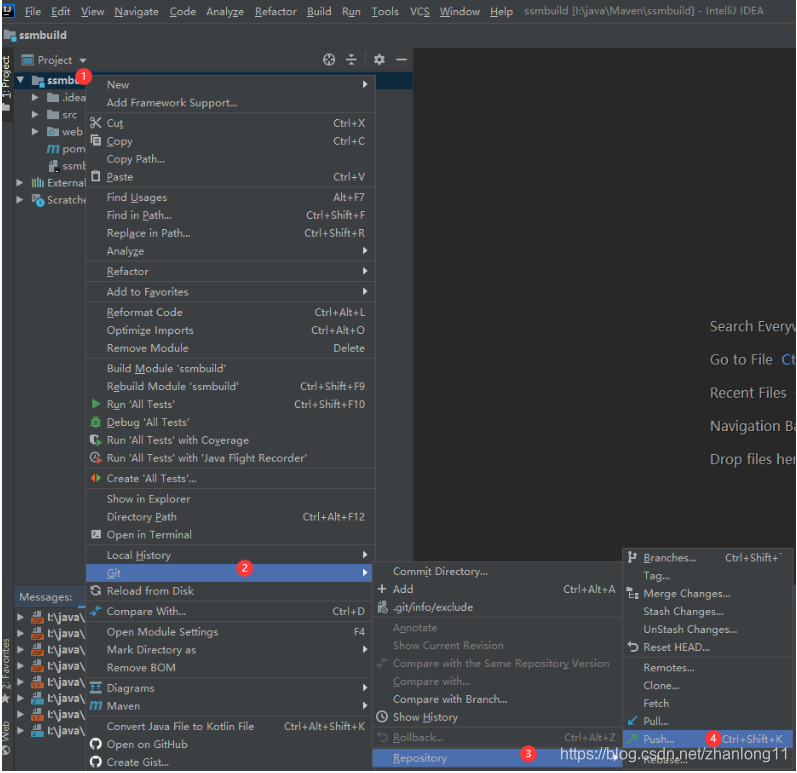The height and width of the screenshot is (773, 797).
Task: Open the Refactor menu in menu bar
Action: (275, 11)
